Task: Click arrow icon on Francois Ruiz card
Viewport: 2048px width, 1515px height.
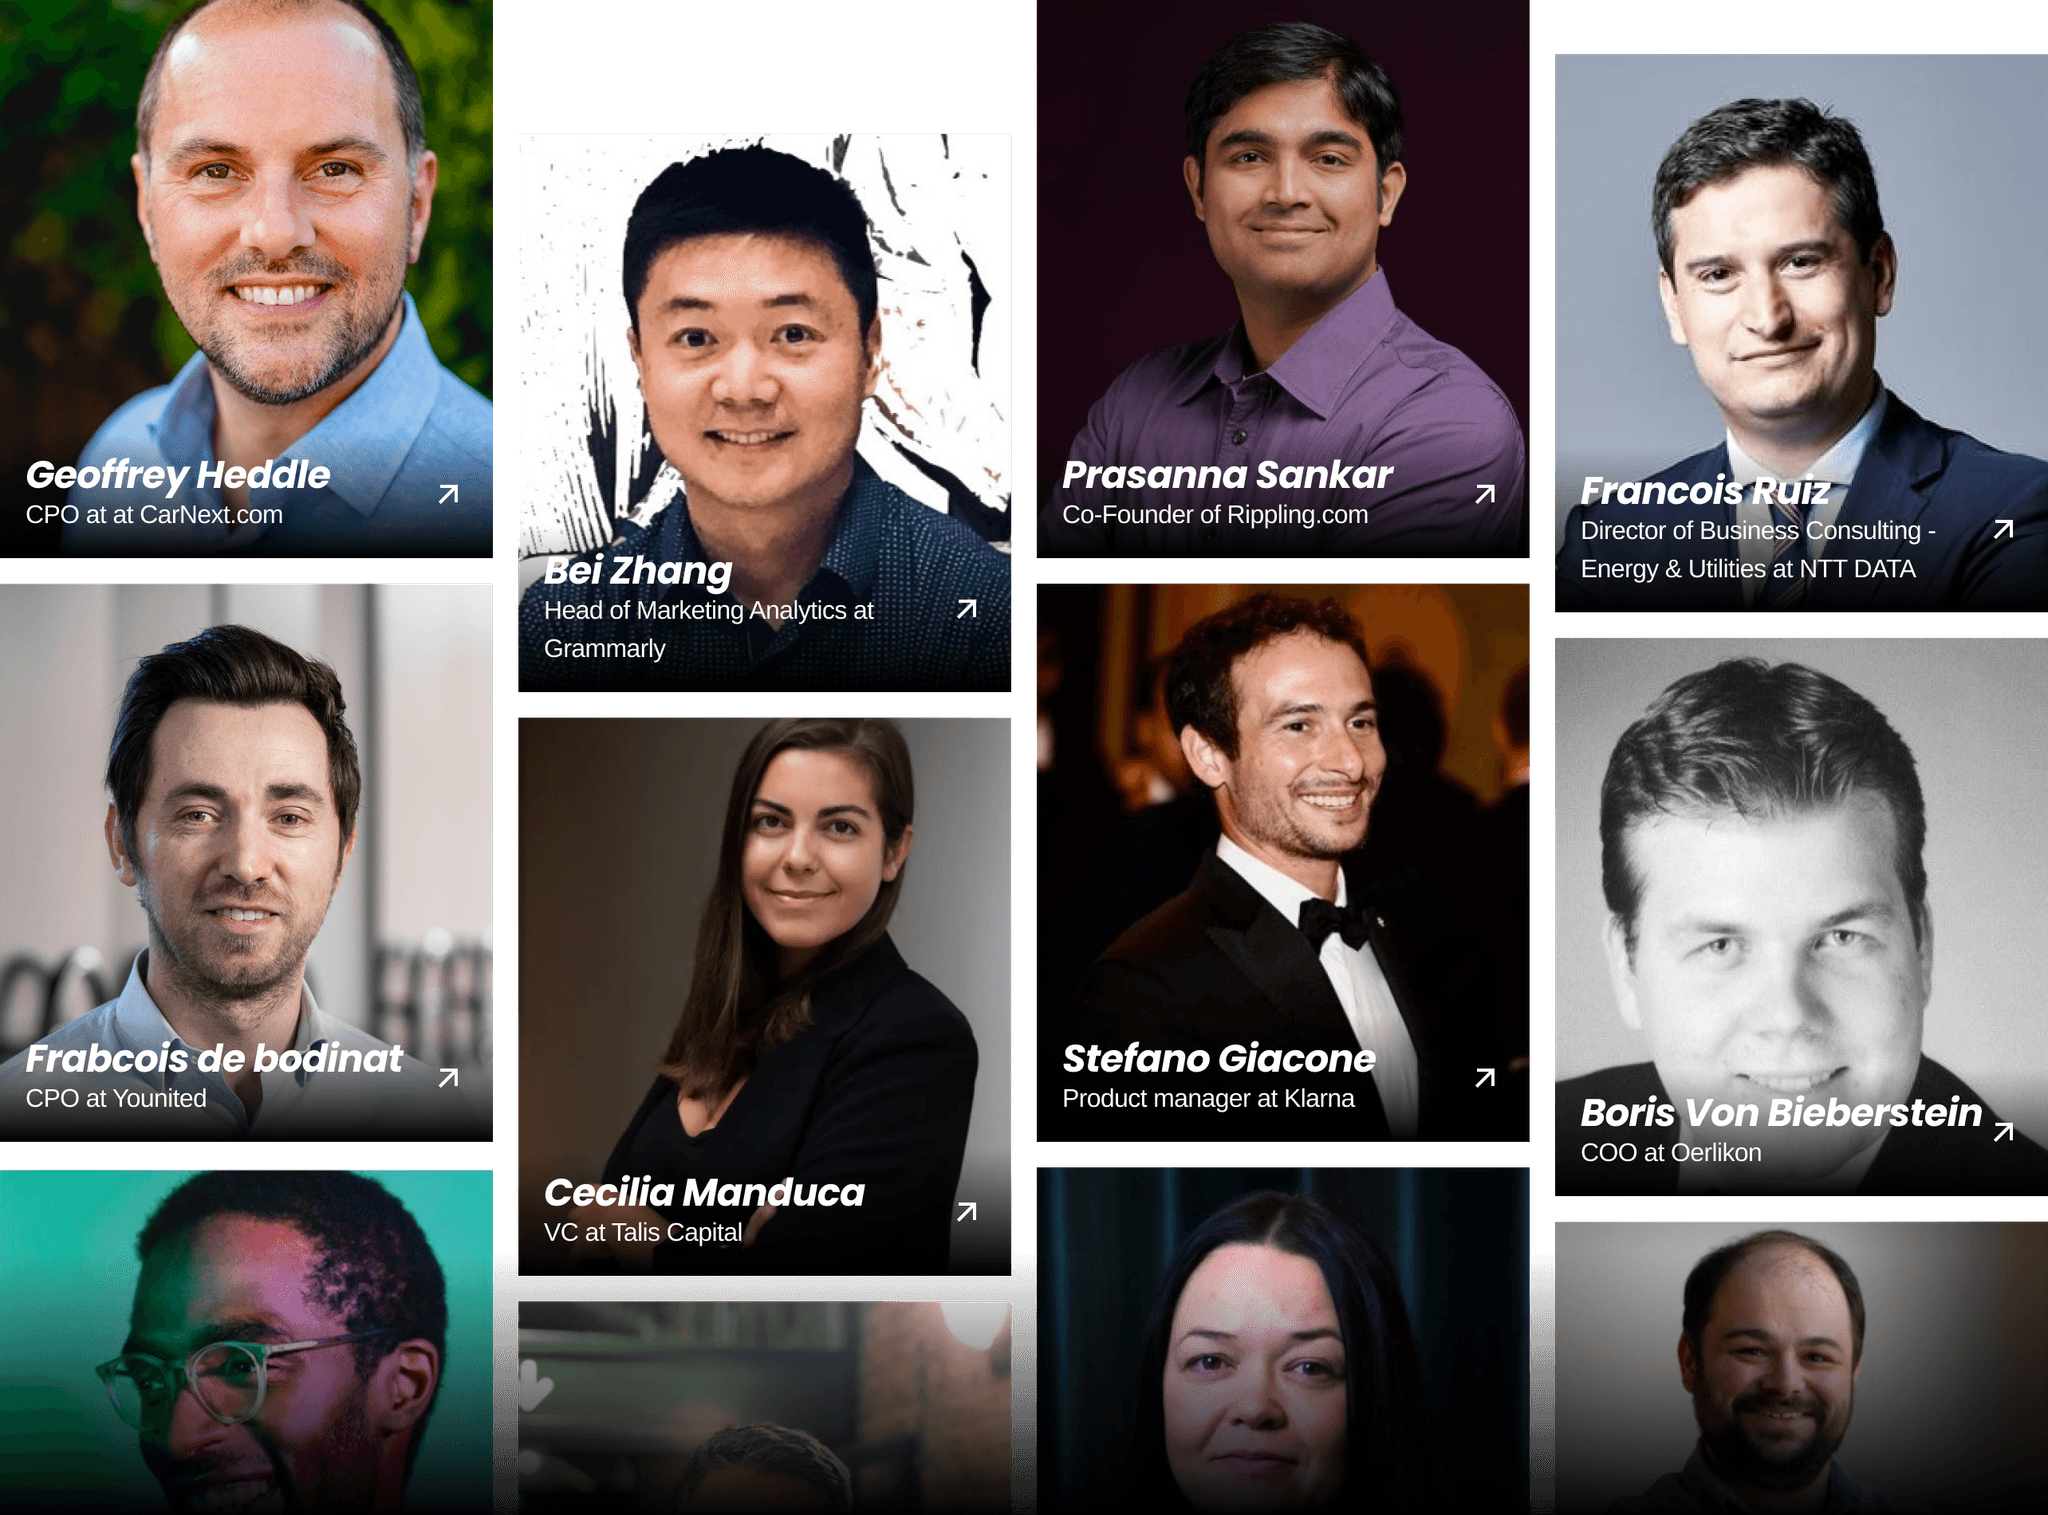Action: pyautogui.click(x=2004, y=529)
